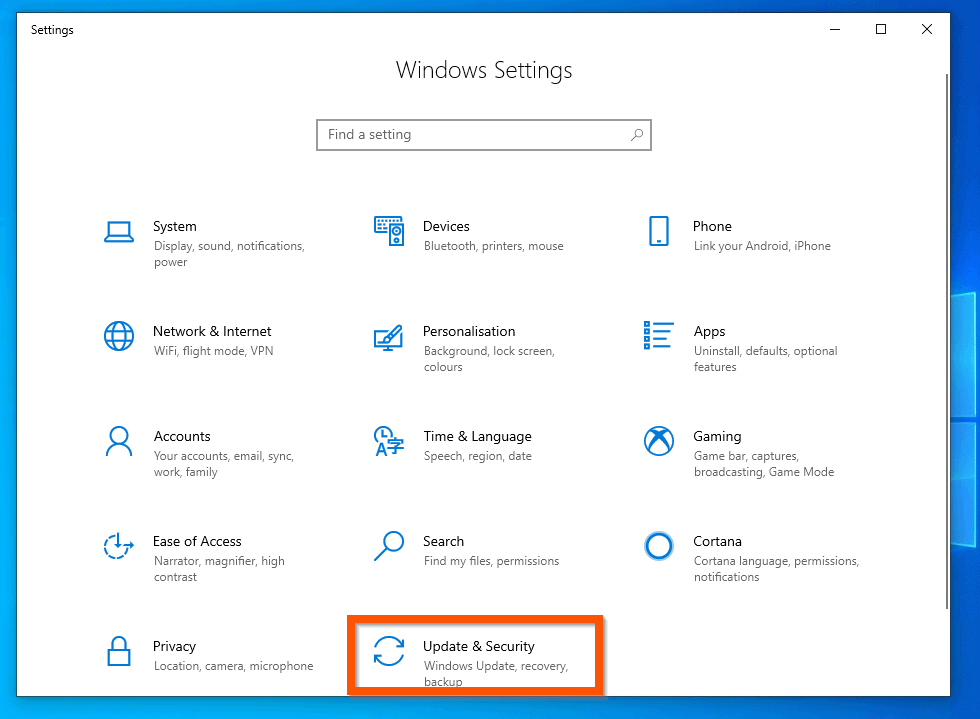Image resolution: width=980 pixels, height=719 pixels.
Task: Click the Windows Settings heading
Action: (x=484, y=70)
